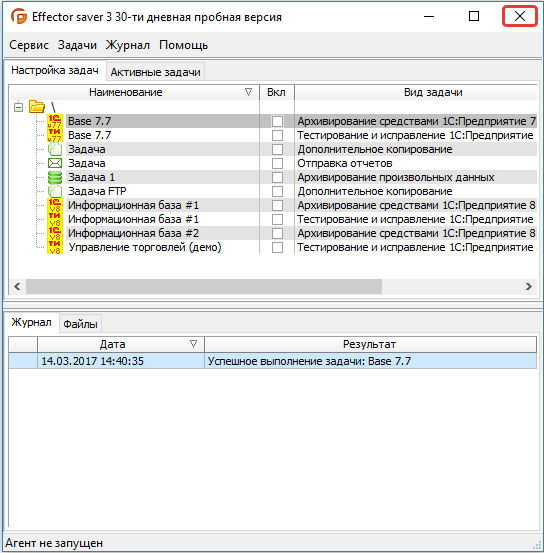This screenshot has height=553, width=544.
Task: Open the Задачи menu
Action: point(77,45)
